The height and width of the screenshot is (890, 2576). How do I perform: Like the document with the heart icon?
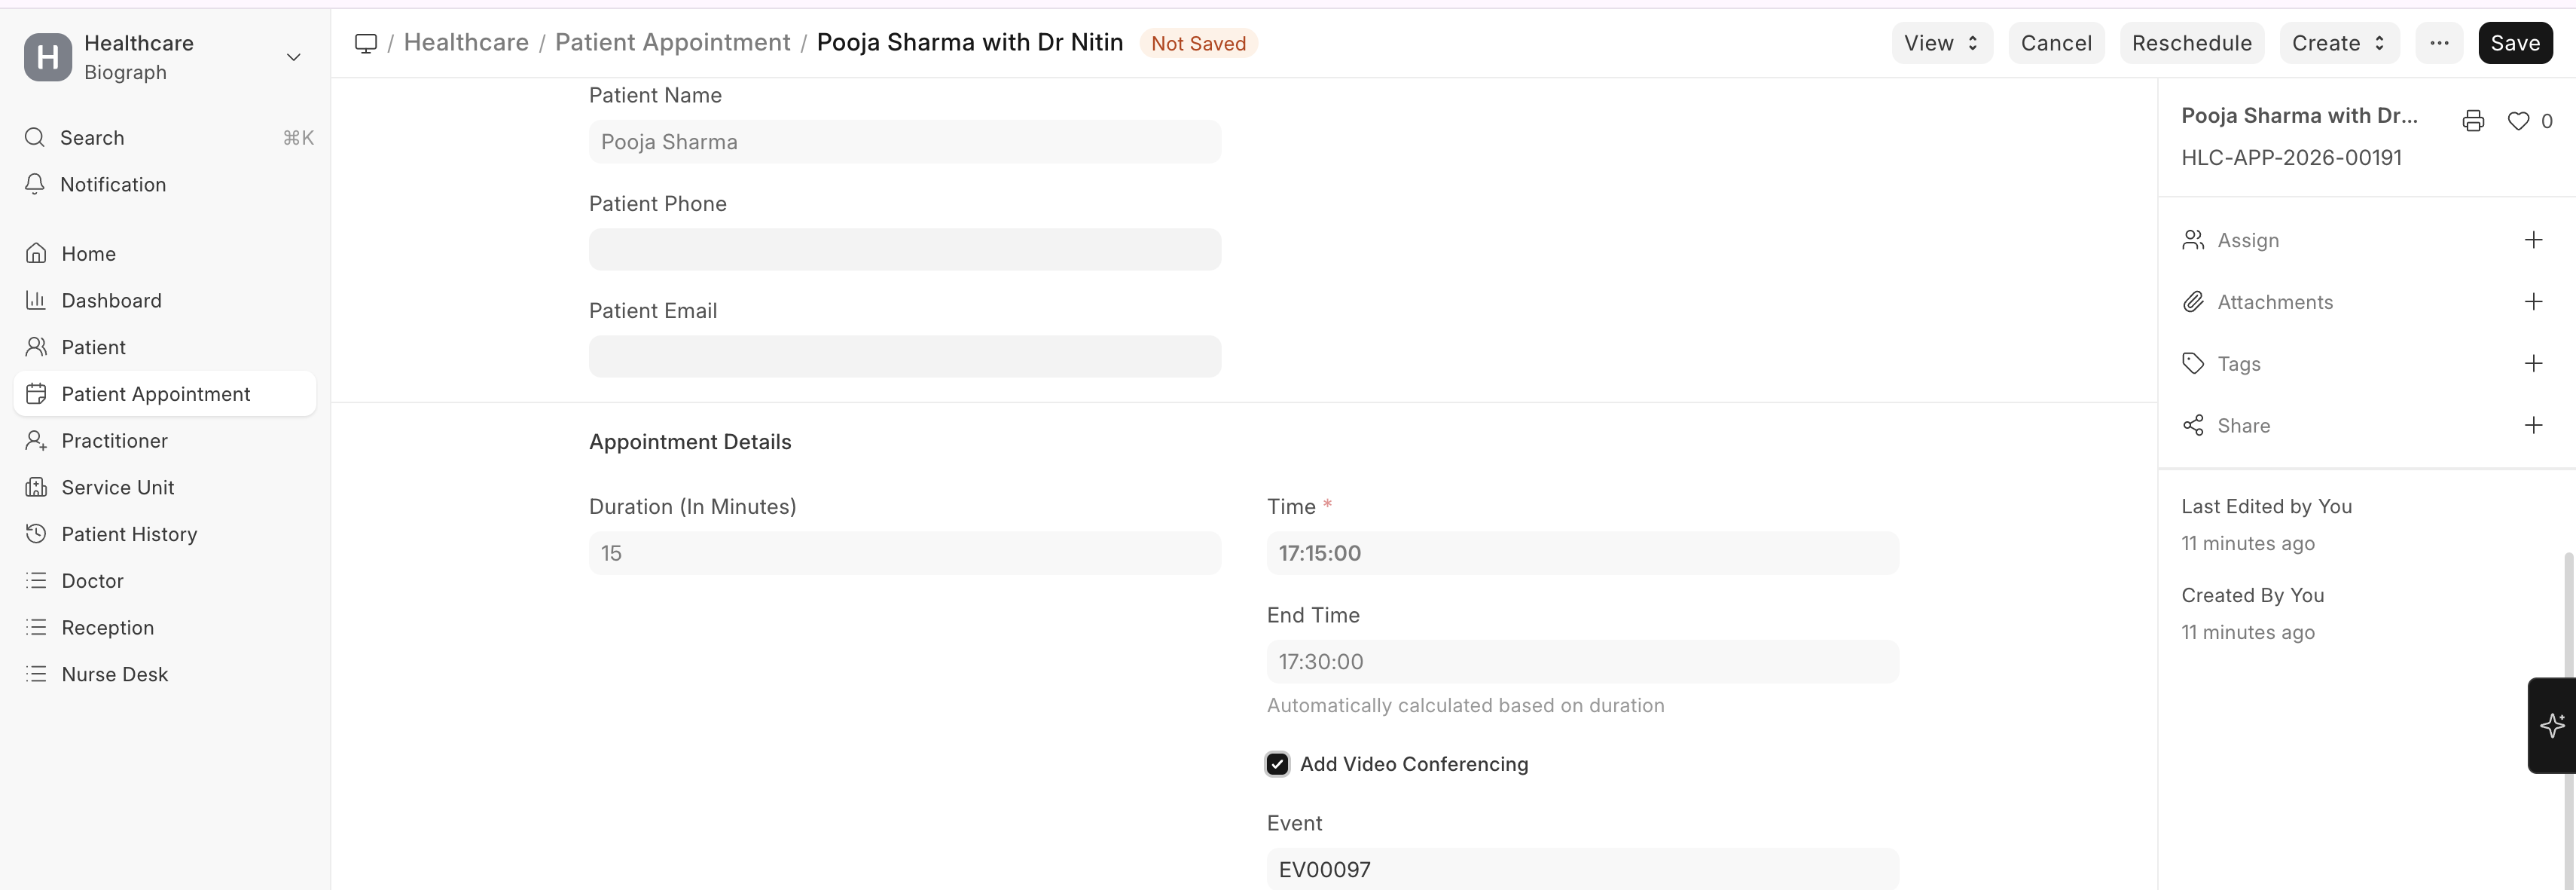click(2518, 121)
